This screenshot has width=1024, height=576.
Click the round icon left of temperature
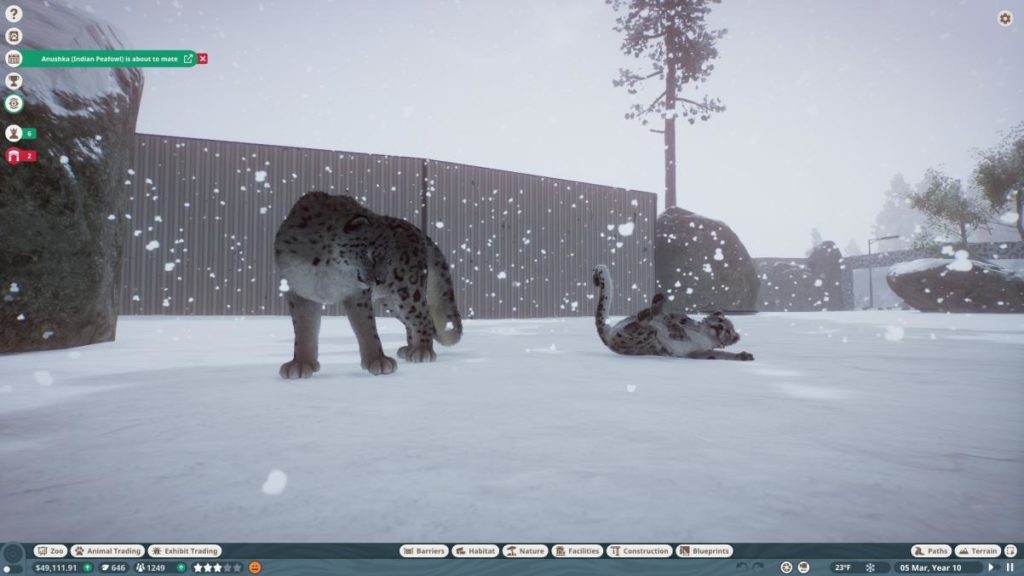pos(804,568)
